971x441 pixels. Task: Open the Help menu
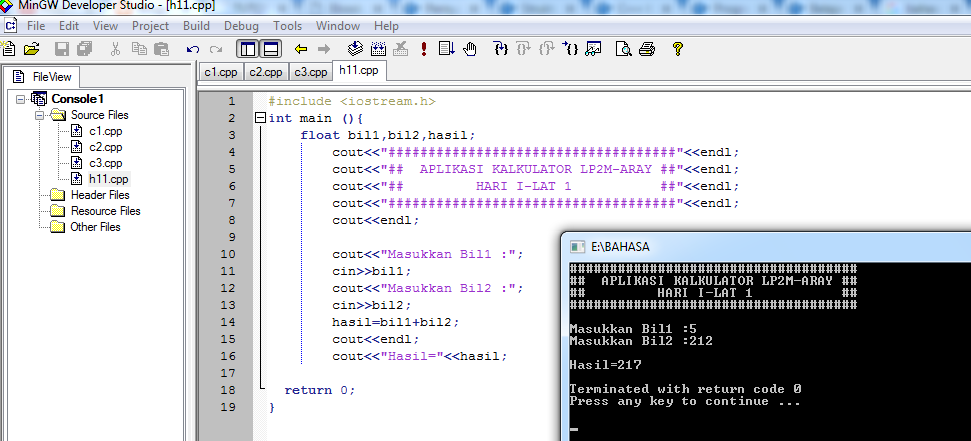pos(386,26)
